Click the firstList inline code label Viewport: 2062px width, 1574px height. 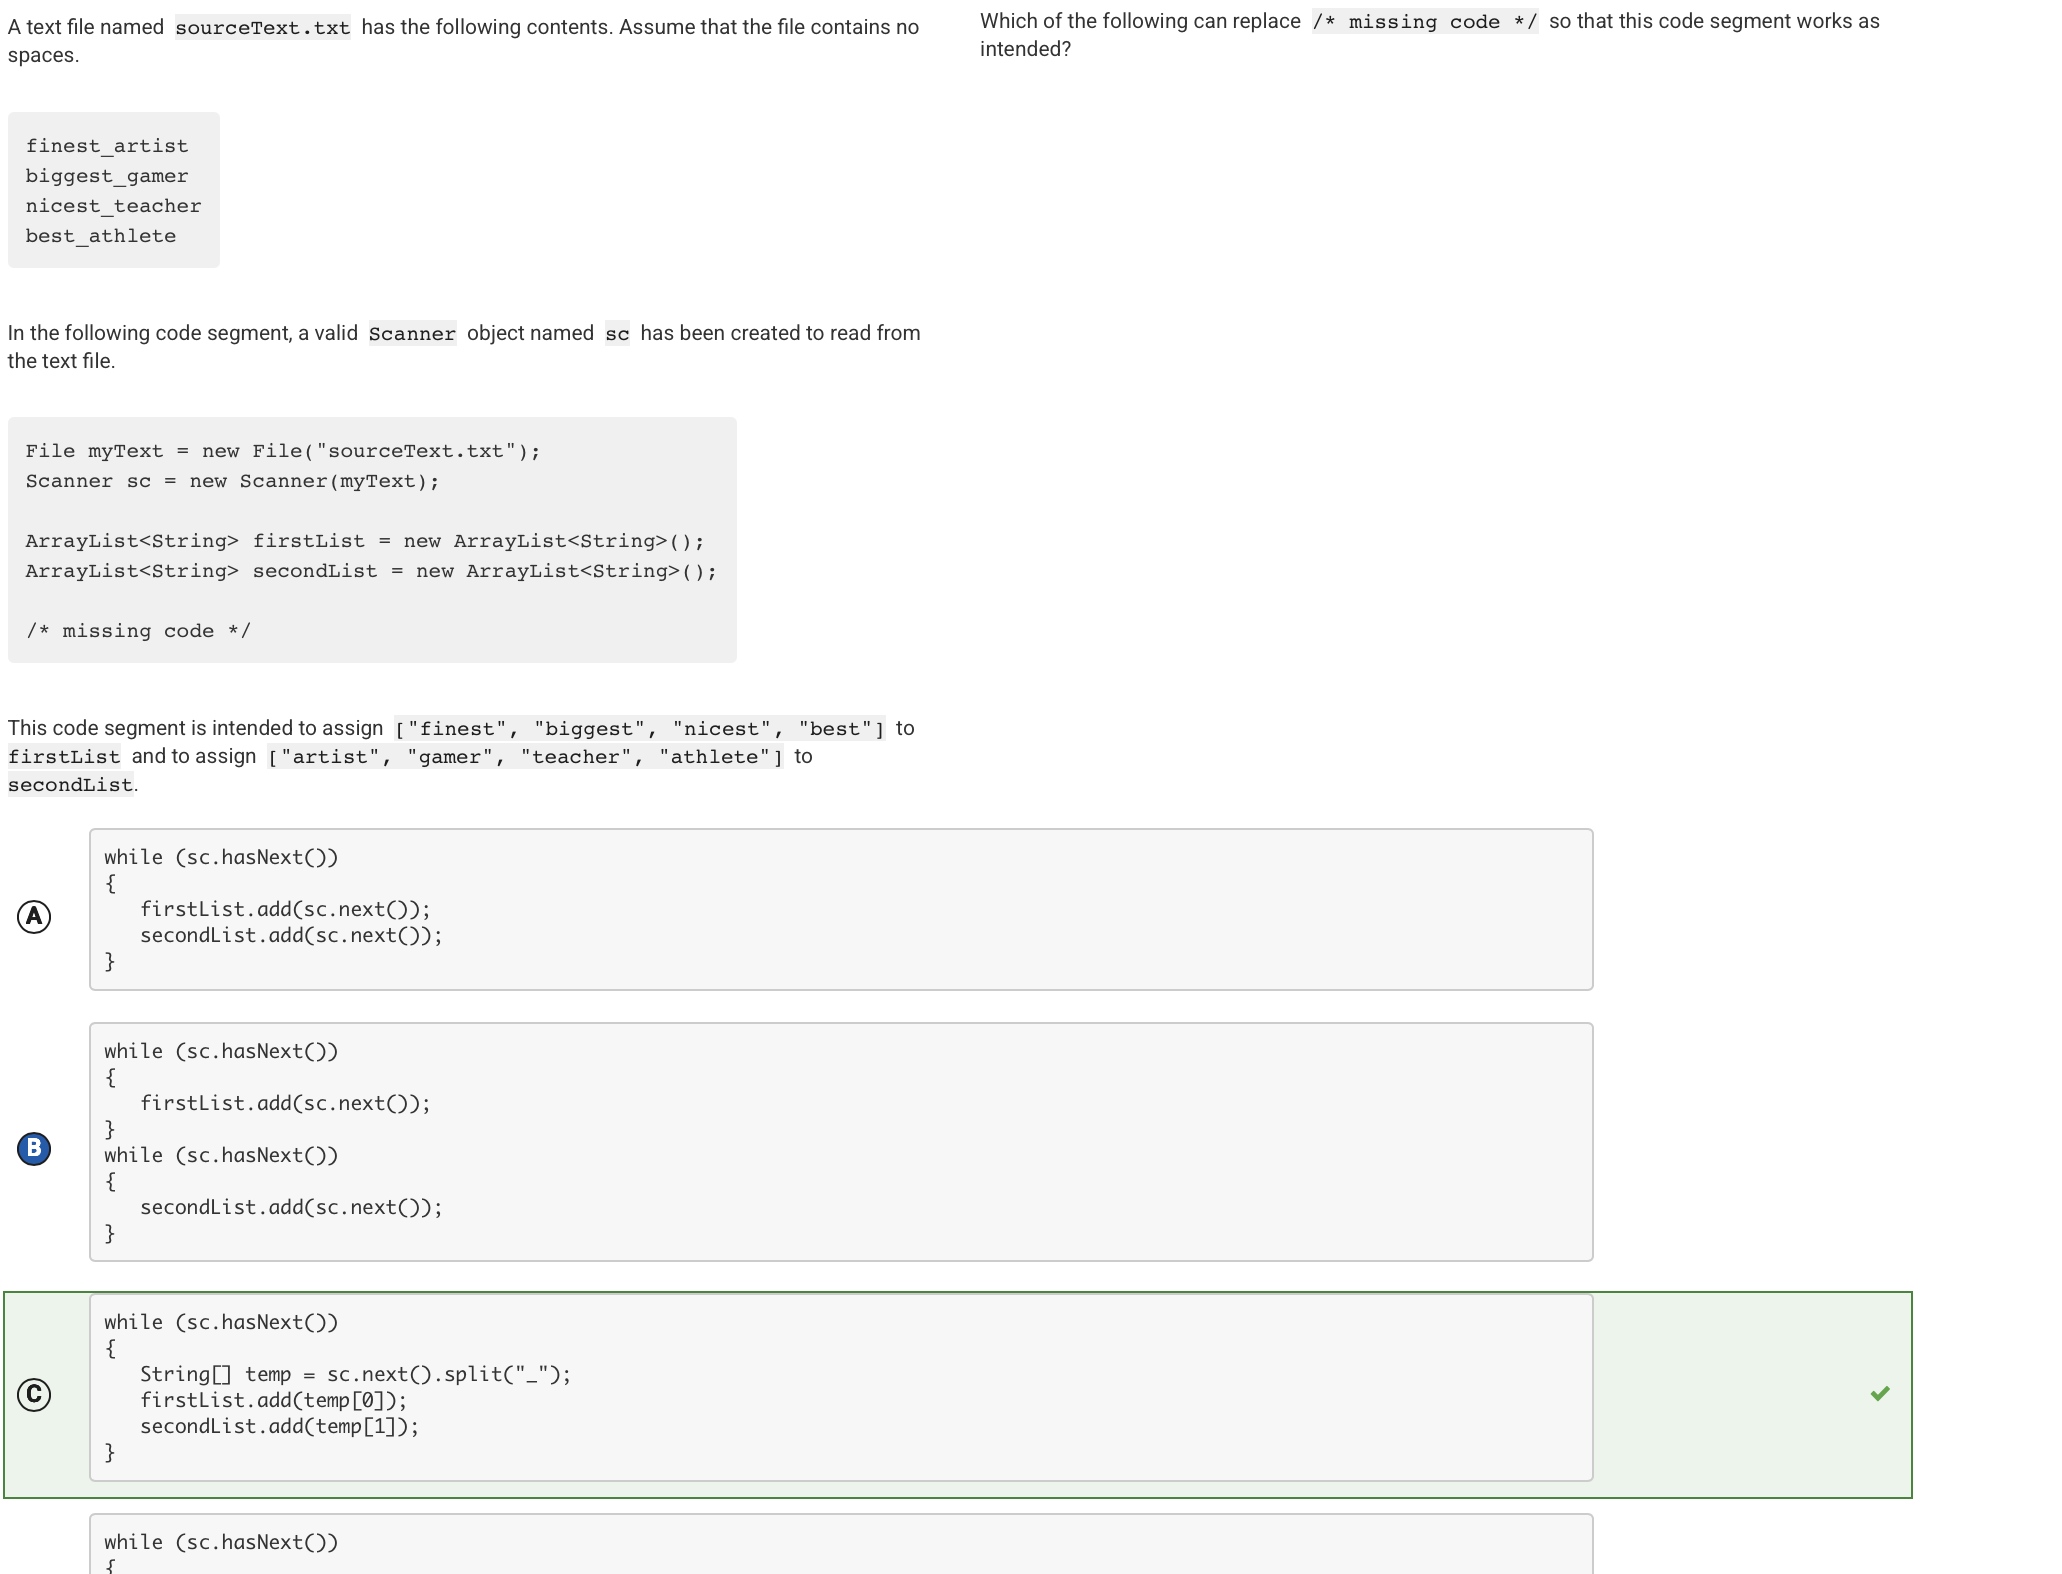coord(64,757)
